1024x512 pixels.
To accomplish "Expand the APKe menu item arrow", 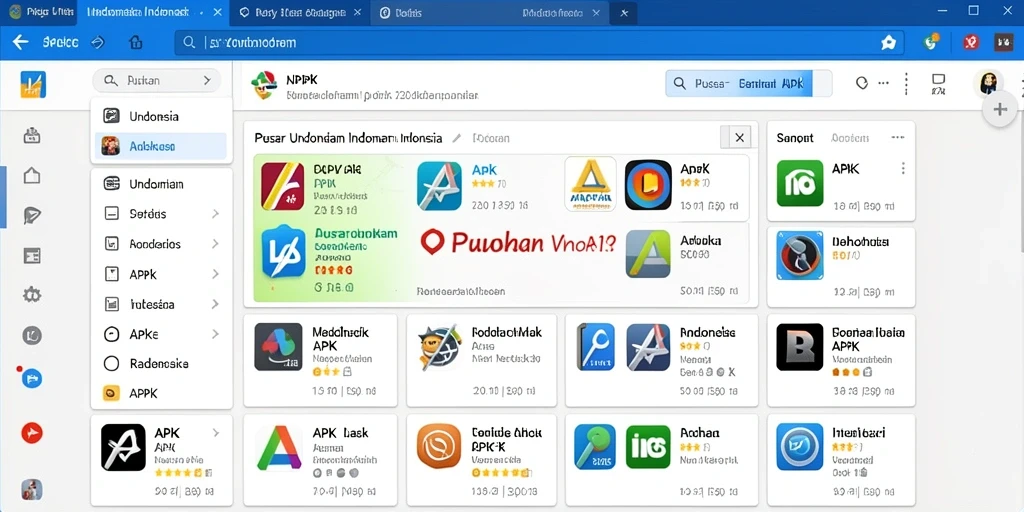I will tap(216, 334).
